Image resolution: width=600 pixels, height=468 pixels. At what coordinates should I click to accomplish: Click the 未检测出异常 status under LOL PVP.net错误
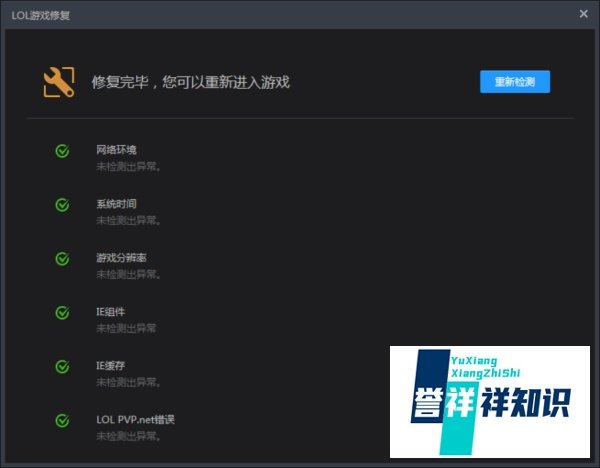pyautogui.click(x=128, y=436)
